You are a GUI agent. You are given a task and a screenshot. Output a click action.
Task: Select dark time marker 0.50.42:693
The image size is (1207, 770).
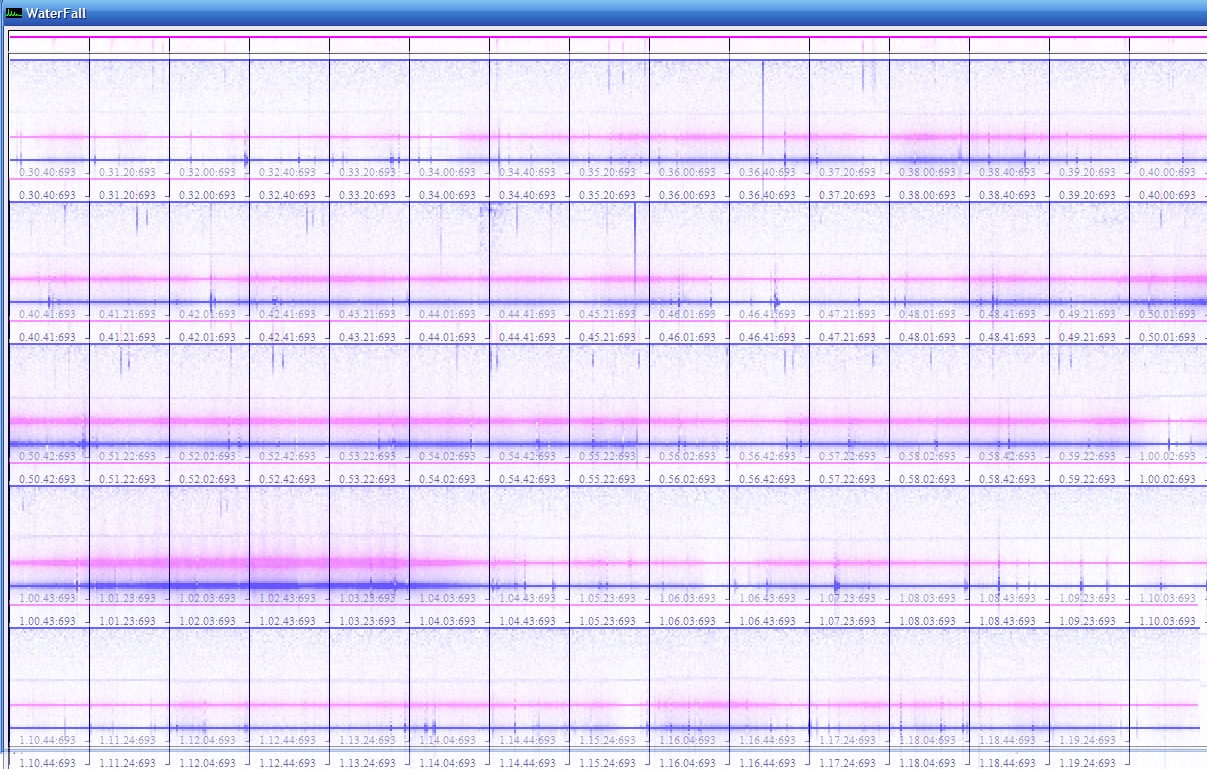coord(48,479)
